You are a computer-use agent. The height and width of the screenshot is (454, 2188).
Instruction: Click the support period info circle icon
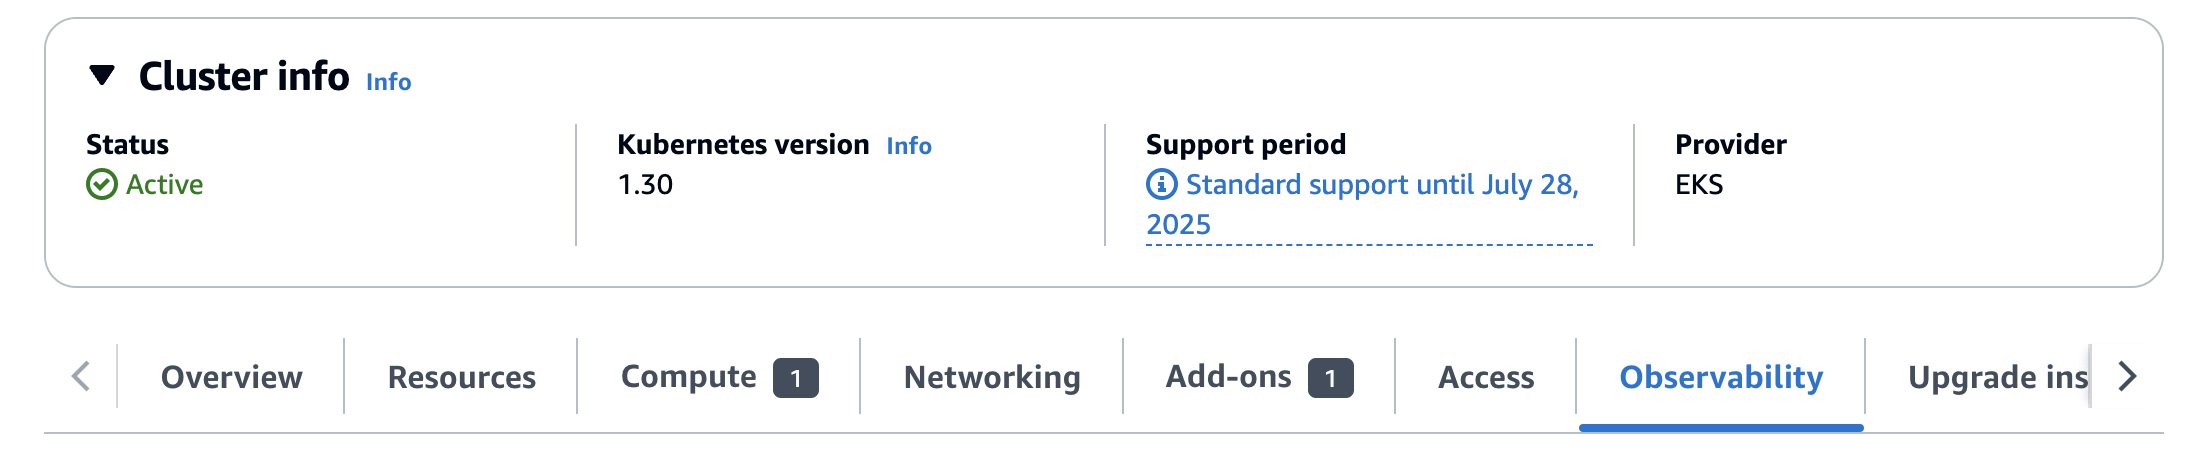click(1161, 185)
